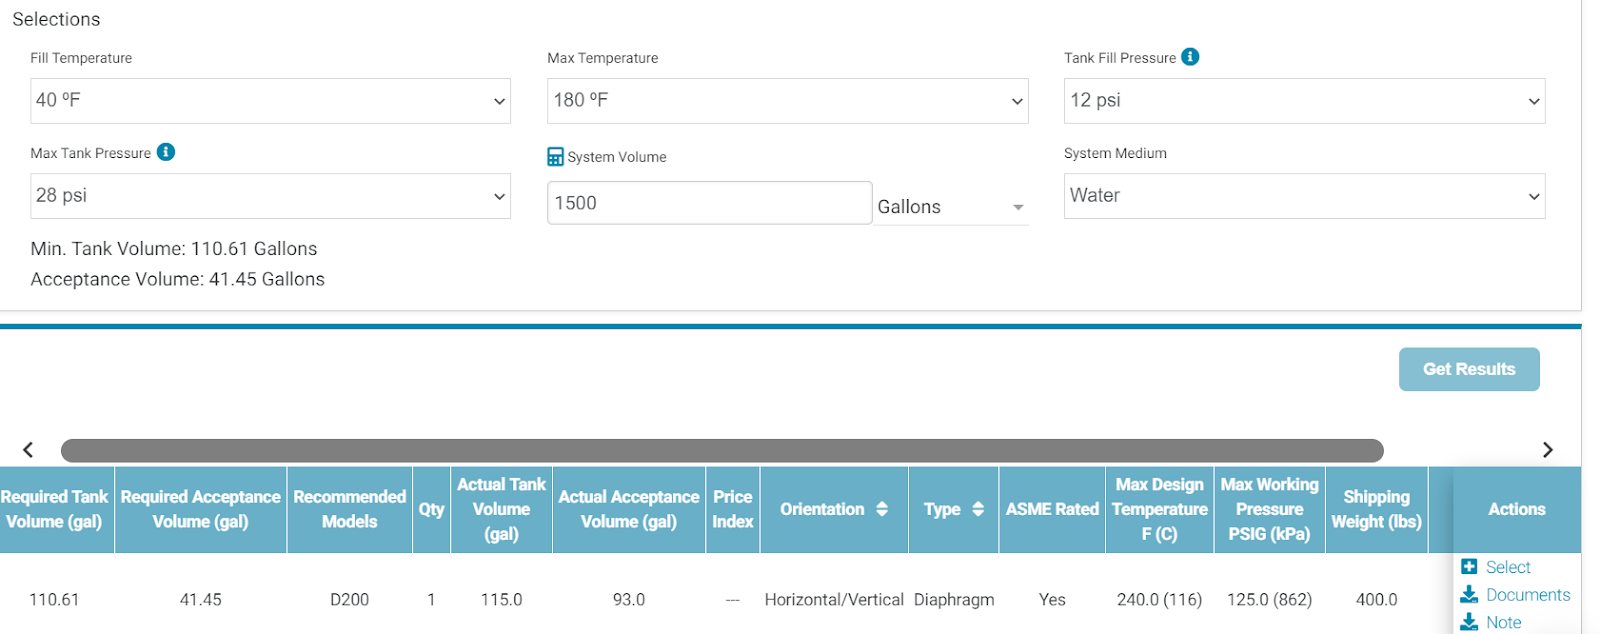The height and width of the screenshot is (634, 1600).
Task: Open the System Medium Water dropdown
Action: point(1304,196)
